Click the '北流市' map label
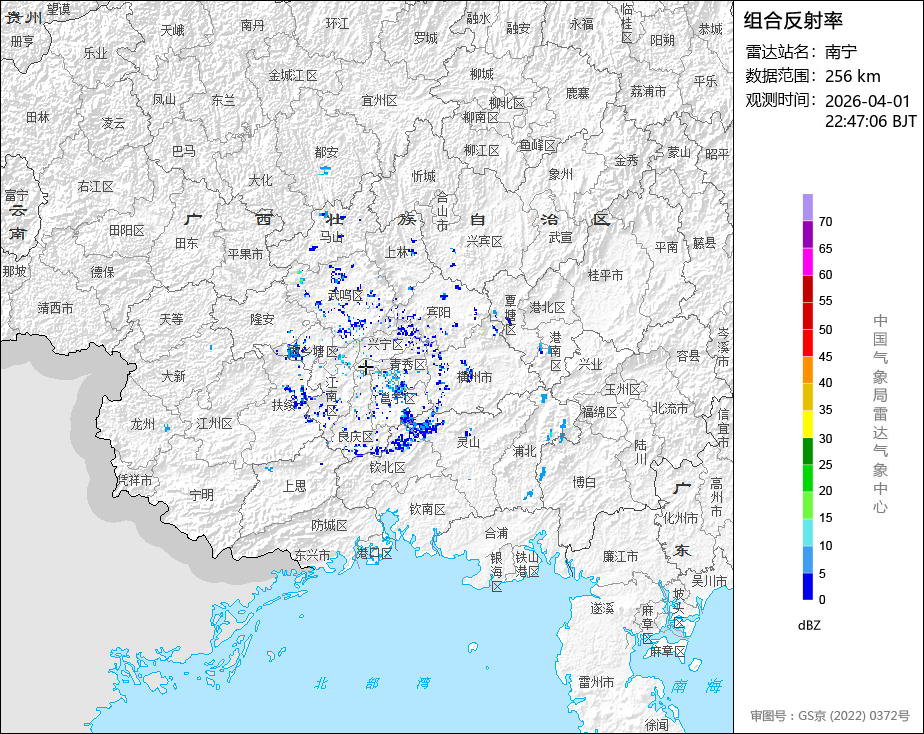This screenshot has width=924, height=734. point(669,408)
